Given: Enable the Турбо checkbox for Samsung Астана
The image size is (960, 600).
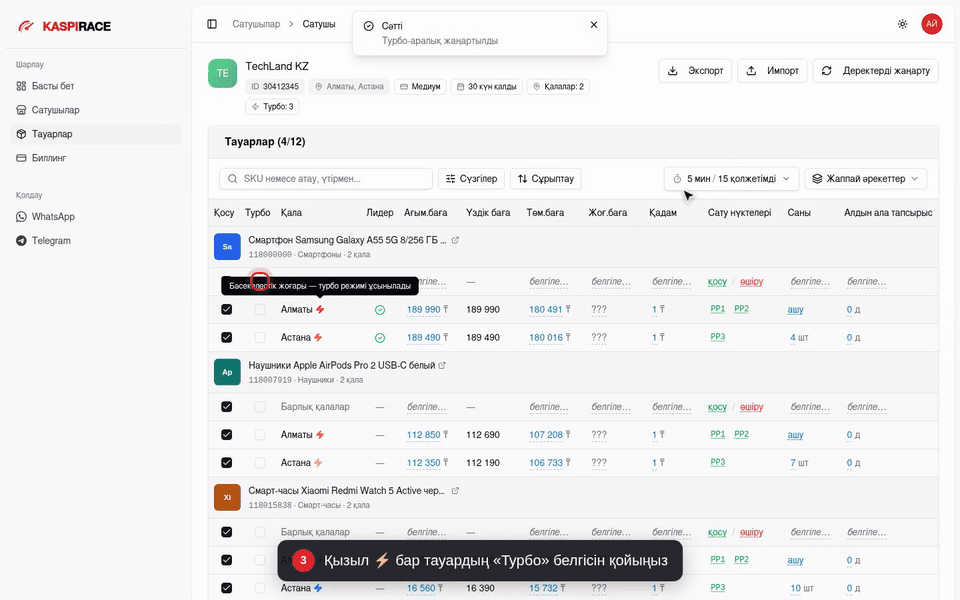Looking at the screenshot, I should (x=260, y=337).
